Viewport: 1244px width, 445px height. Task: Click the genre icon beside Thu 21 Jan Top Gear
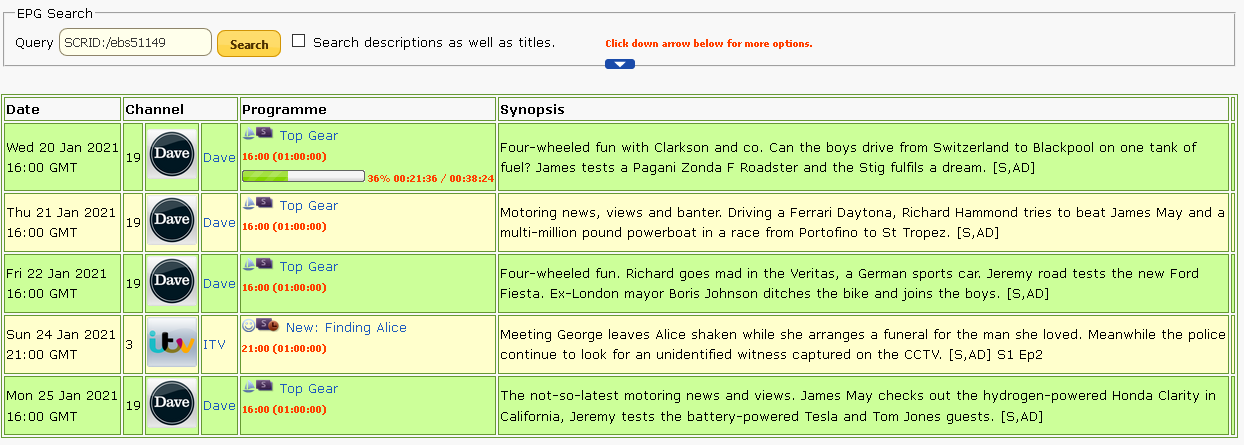click(249, 204)
